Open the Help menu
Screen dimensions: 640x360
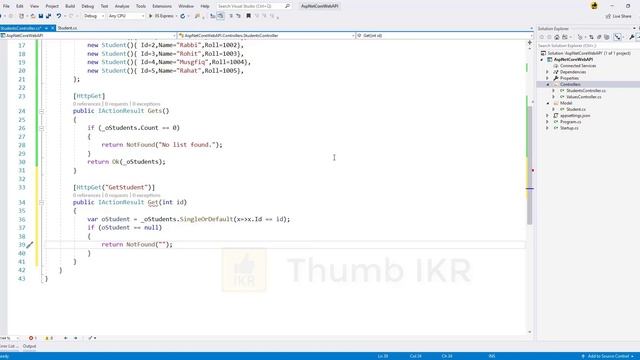point(205,6)
